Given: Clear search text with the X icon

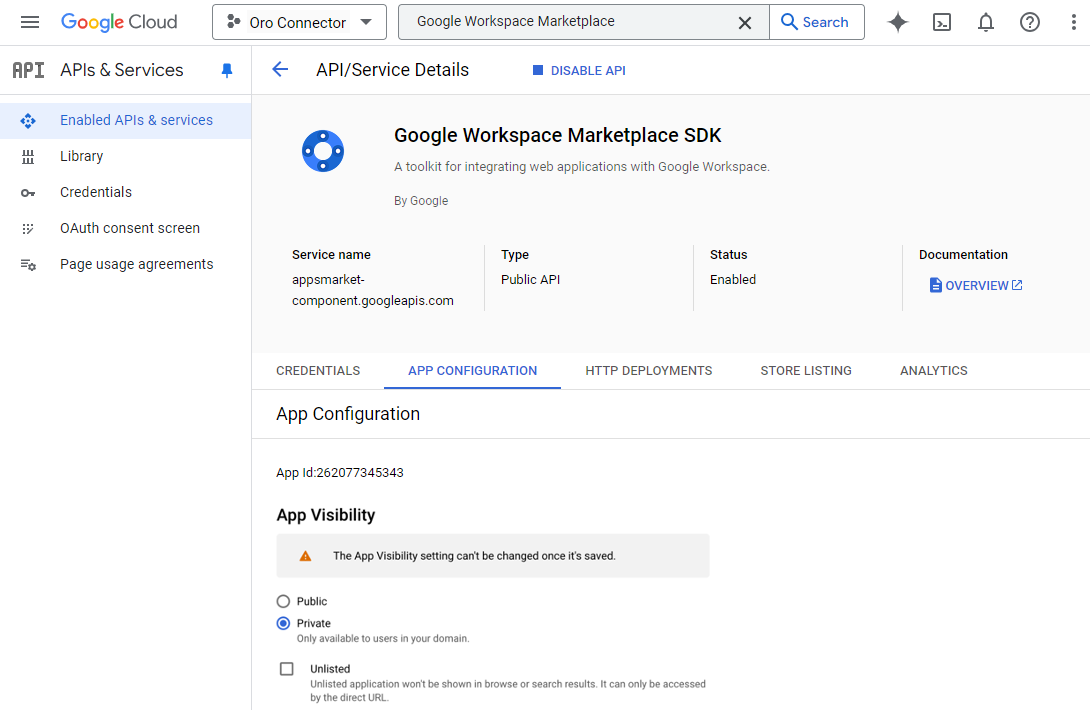Looking at the screenshot, I should pyautogui.click(x=745, y=22).
